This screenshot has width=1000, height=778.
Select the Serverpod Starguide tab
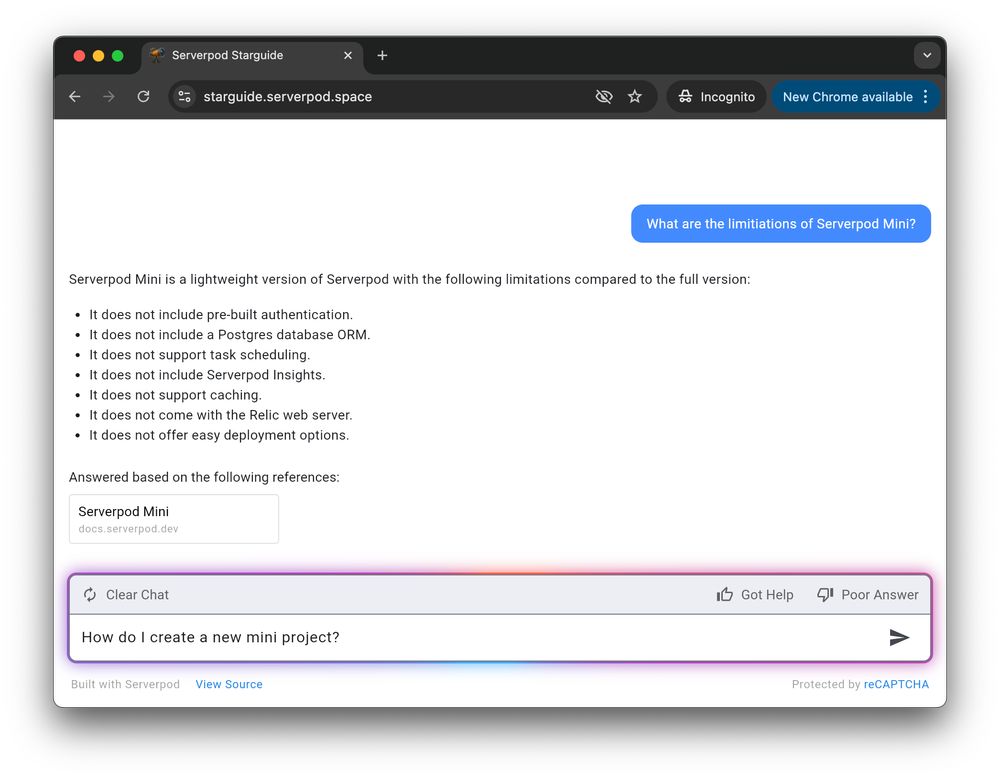coord(252,55)
